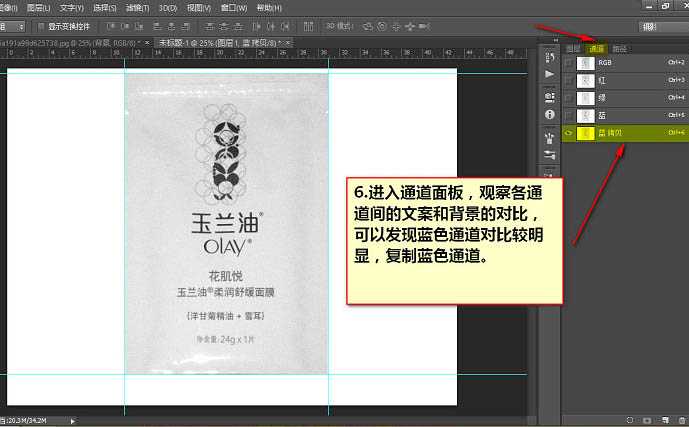Viewport: 689px width, 427px height.
Task: Open the 滤镜 menu
Action: [136, 7]
